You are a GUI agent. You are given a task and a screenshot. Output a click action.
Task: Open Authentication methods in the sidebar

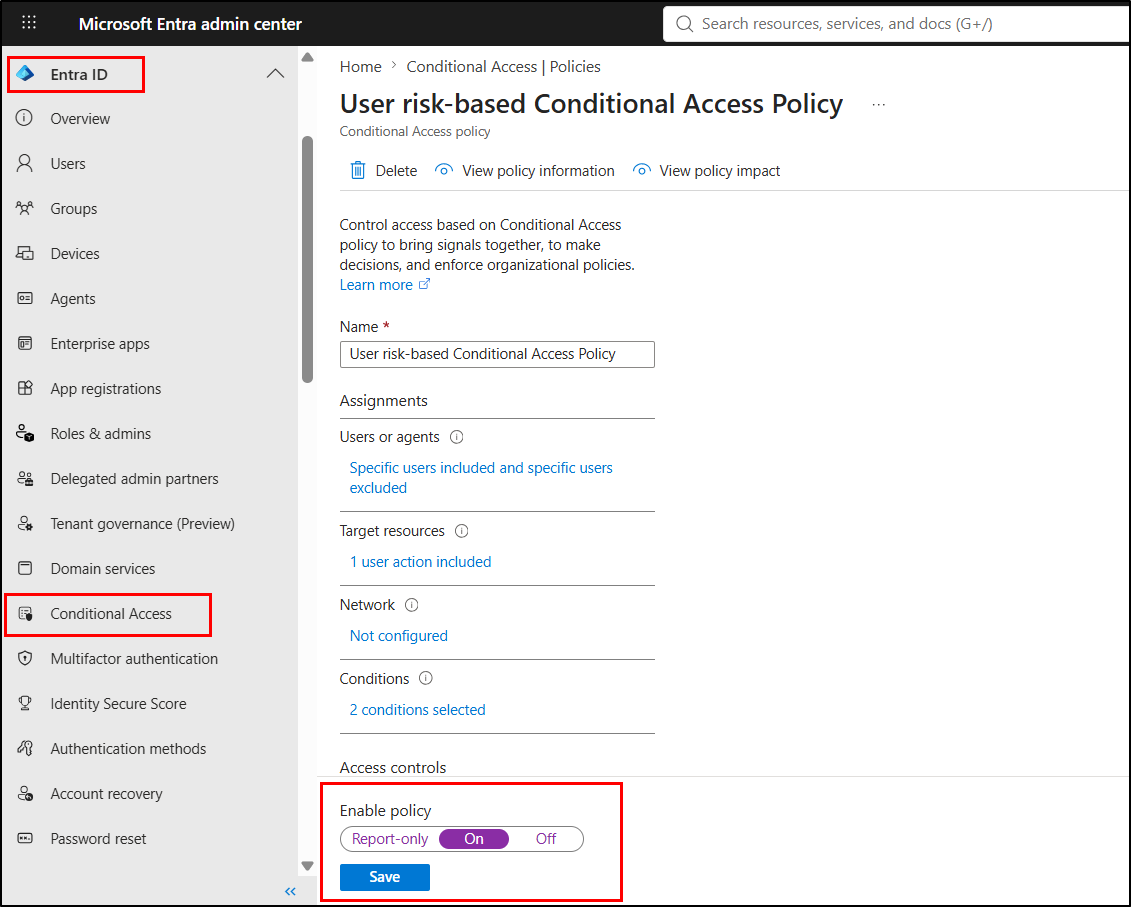click(128, 749)
